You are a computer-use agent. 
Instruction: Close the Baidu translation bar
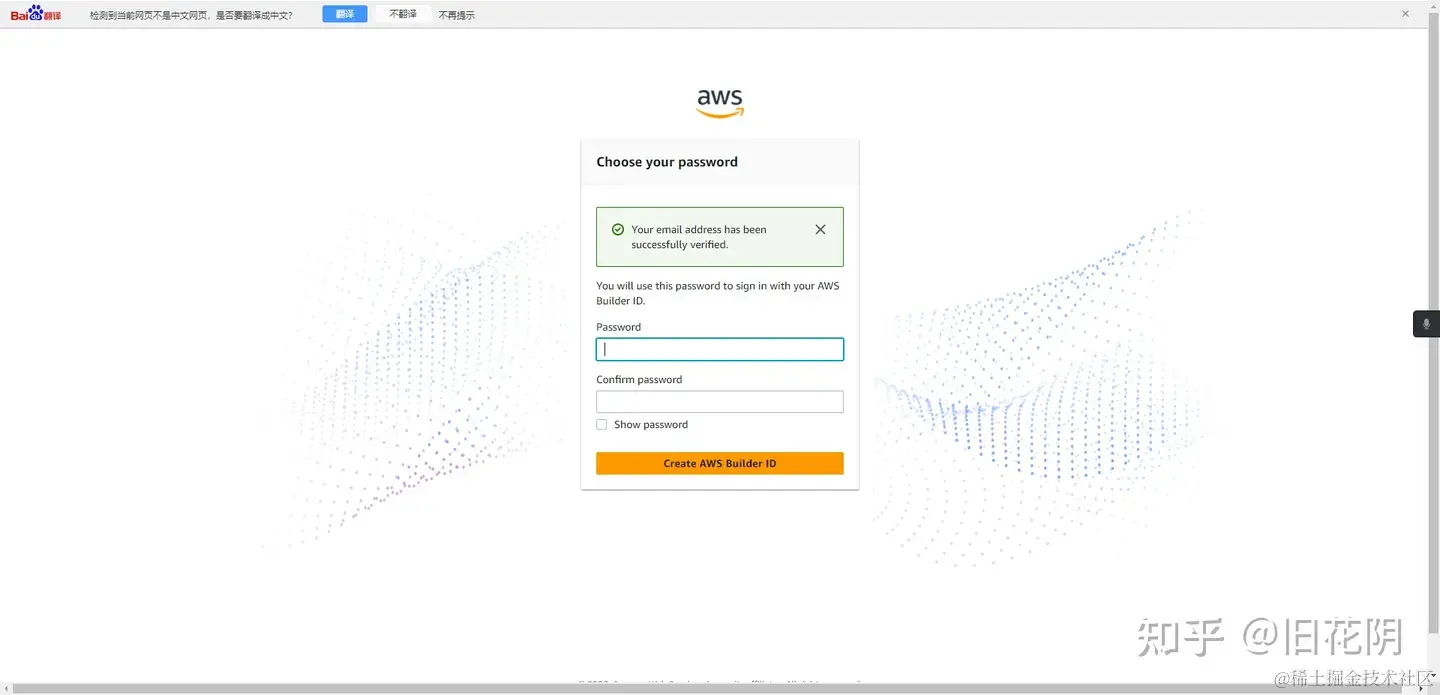pos(1405,14)
